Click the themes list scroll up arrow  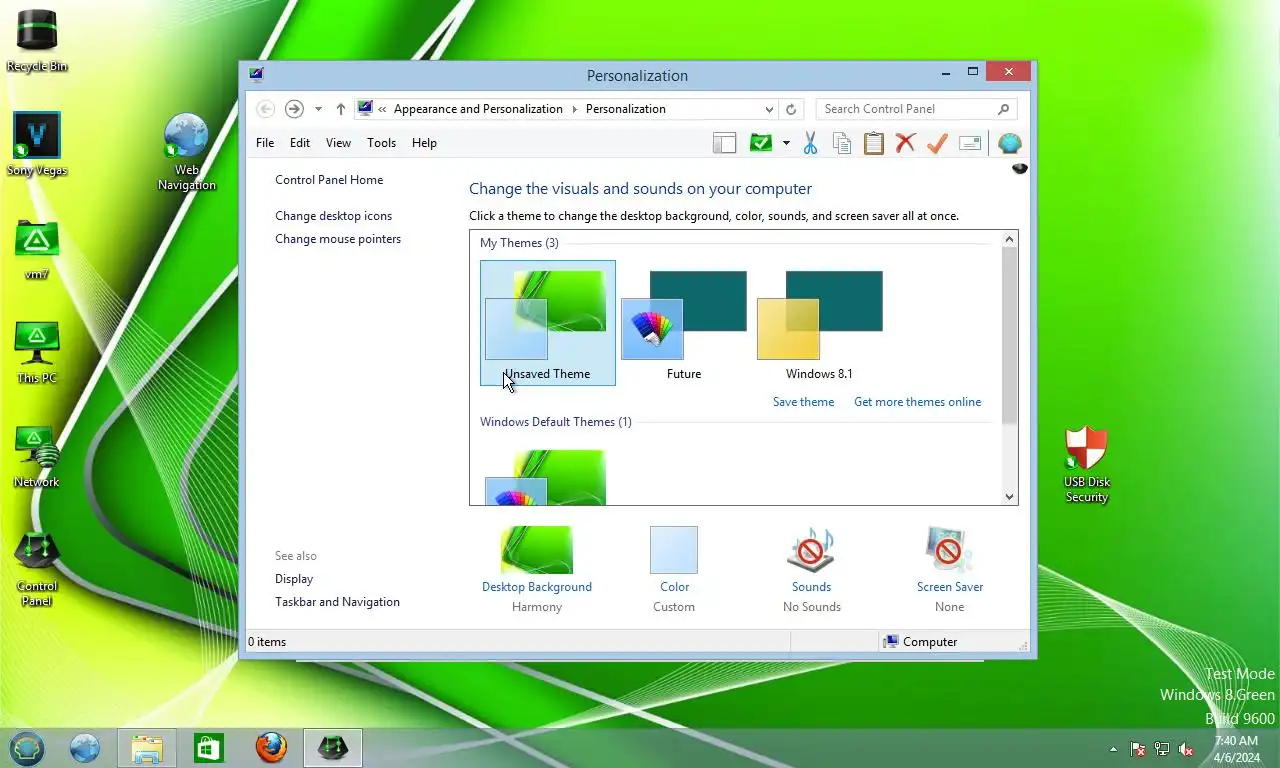[x=1009, y=239]
